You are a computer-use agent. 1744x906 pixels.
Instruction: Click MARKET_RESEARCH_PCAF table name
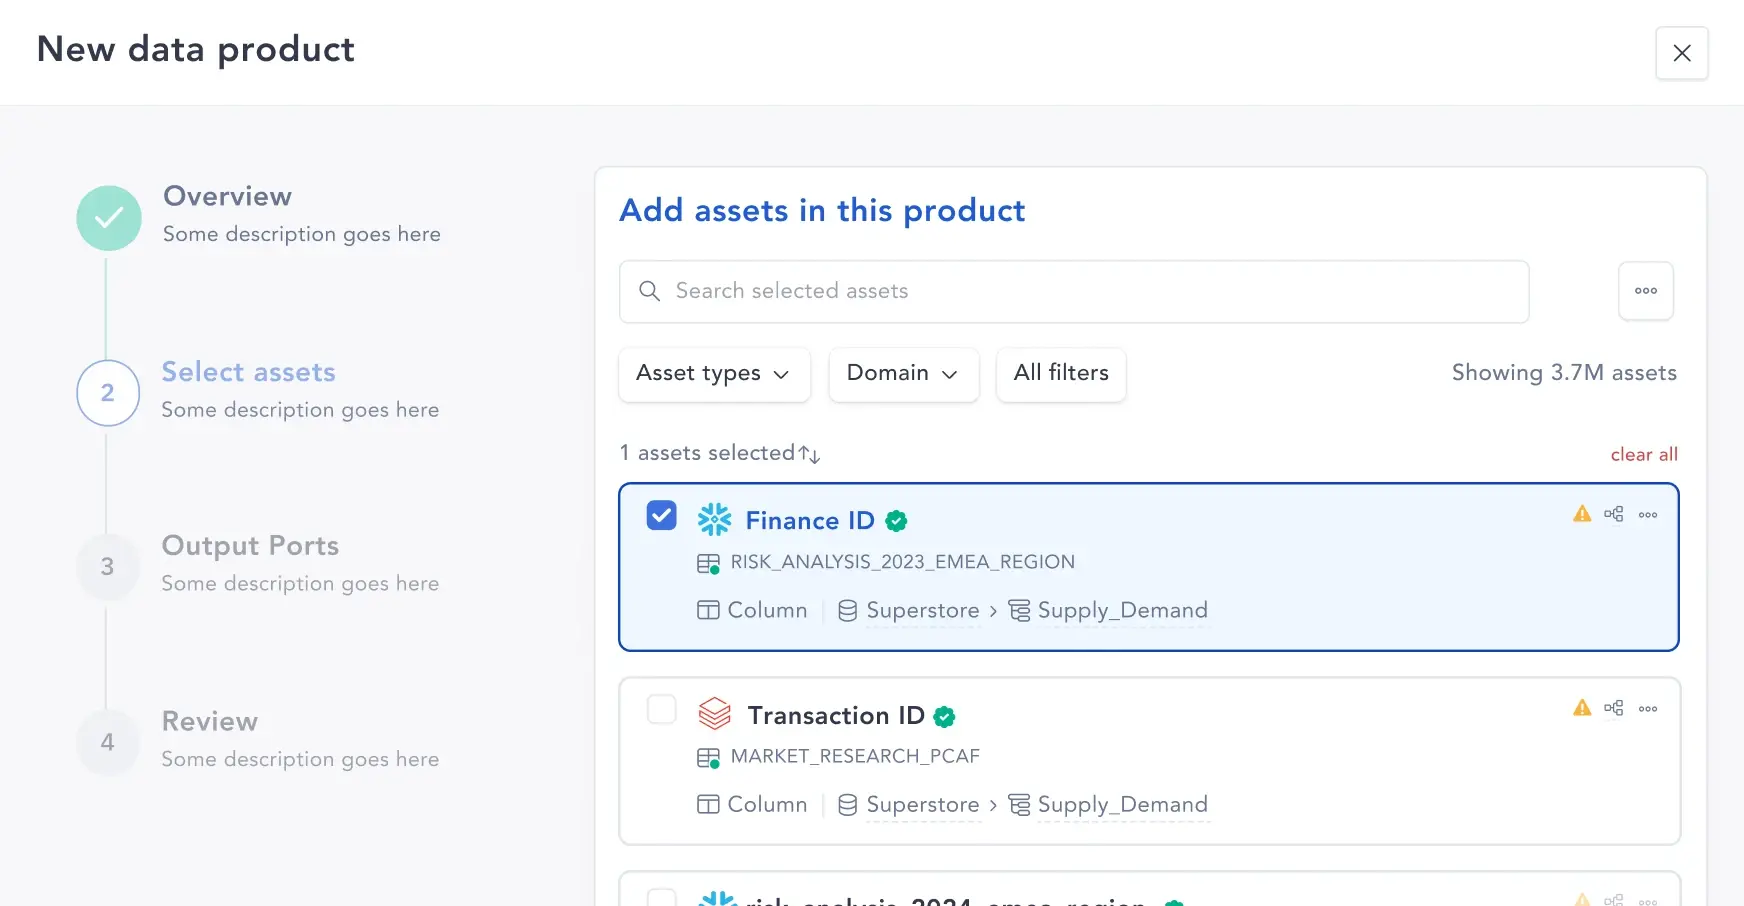(855, 756)
